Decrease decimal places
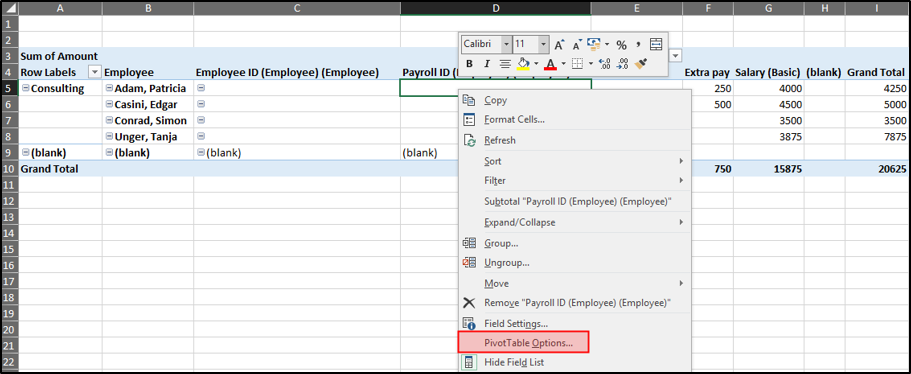911x374 pixels. click(623, 64)
